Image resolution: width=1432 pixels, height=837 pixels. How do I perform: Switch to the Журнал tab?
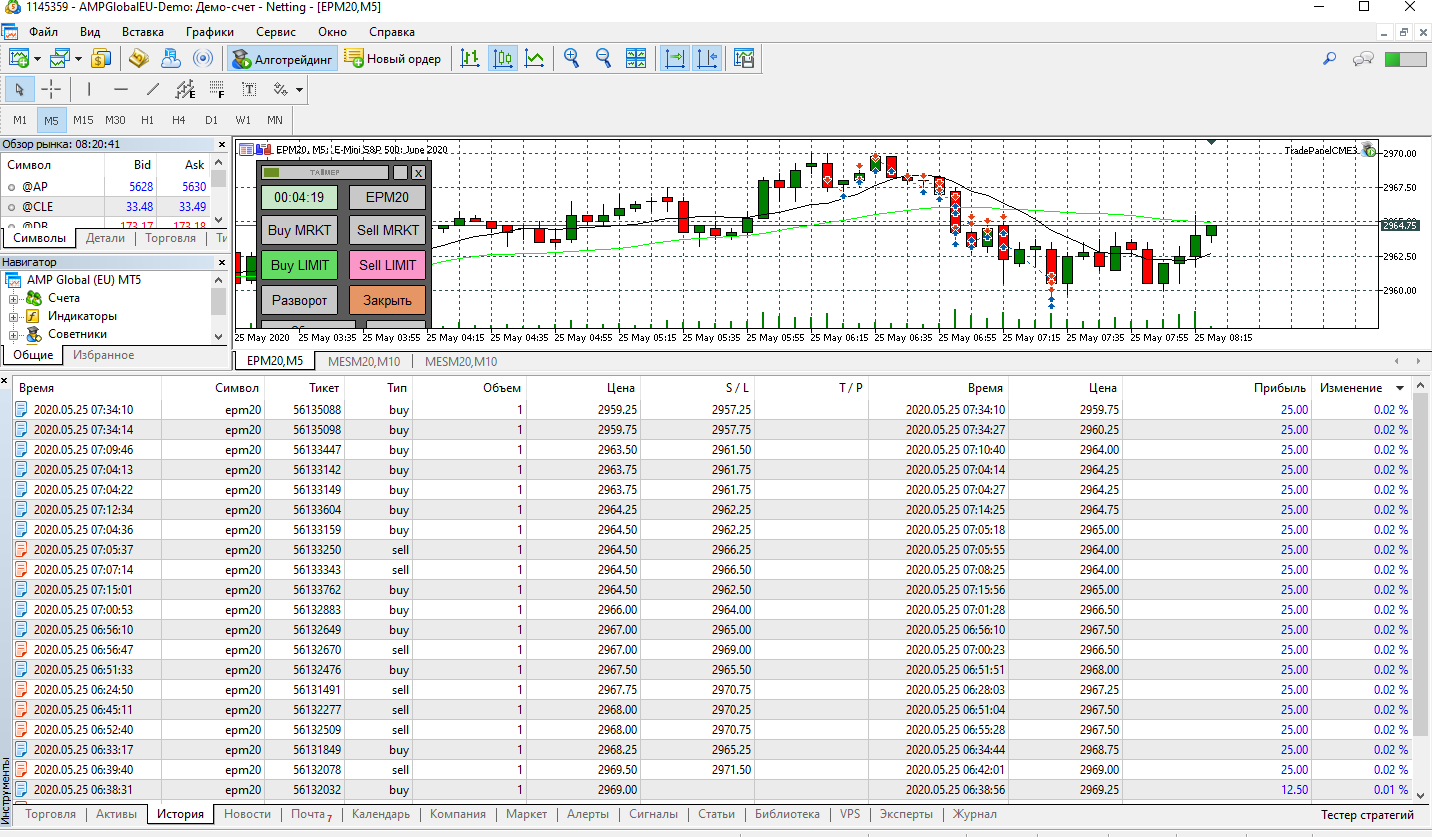tap(973, 814)
